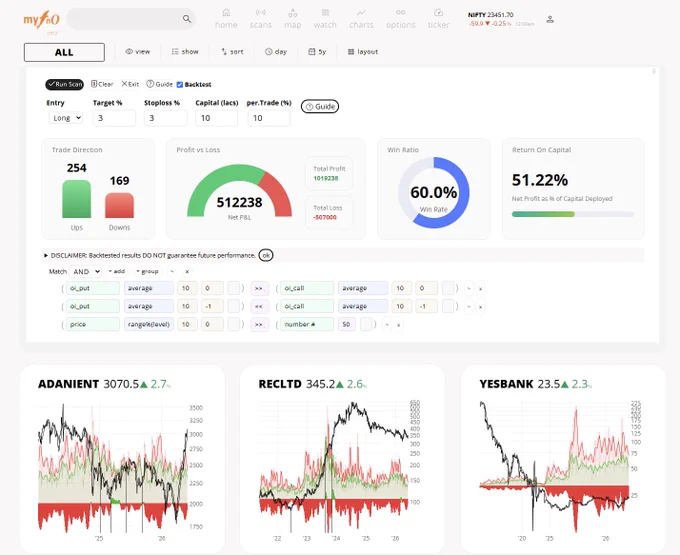This screenshot has height=555, width=680.
Task: Click the x beside the group button
Action: click(187, 271)
